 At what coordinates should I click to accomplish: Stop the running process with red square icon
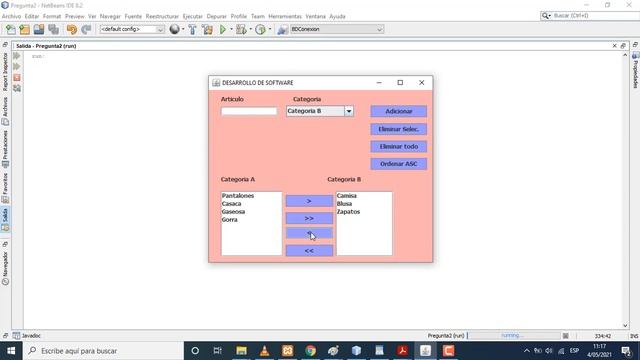click(17, 77)
